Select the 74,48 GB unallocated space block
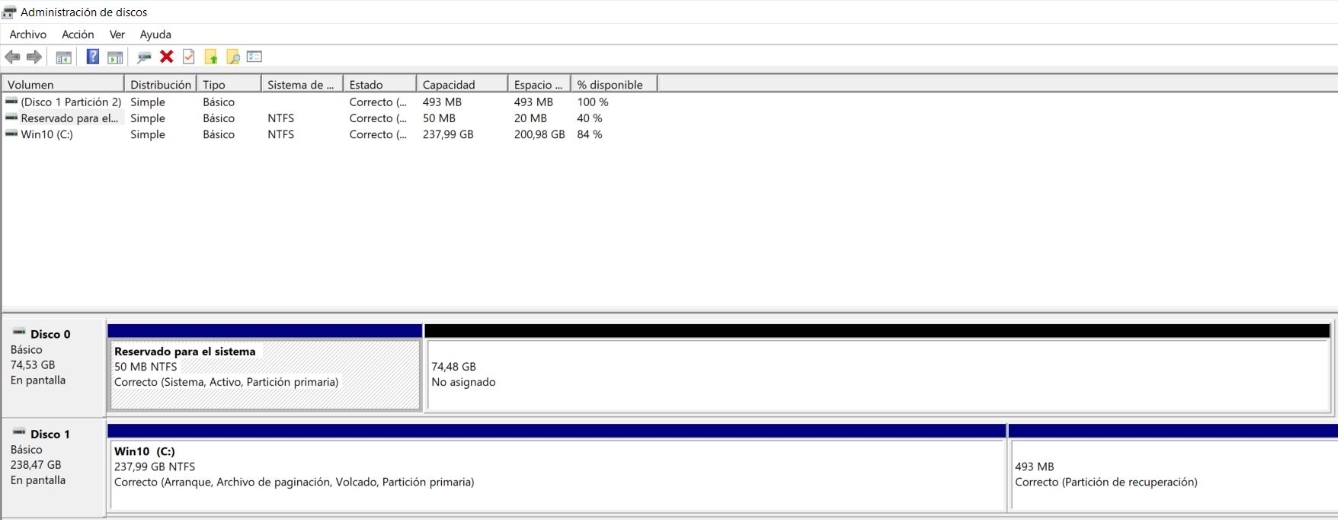This screenshot has height=520, width=1338. (x=876, y=375)
